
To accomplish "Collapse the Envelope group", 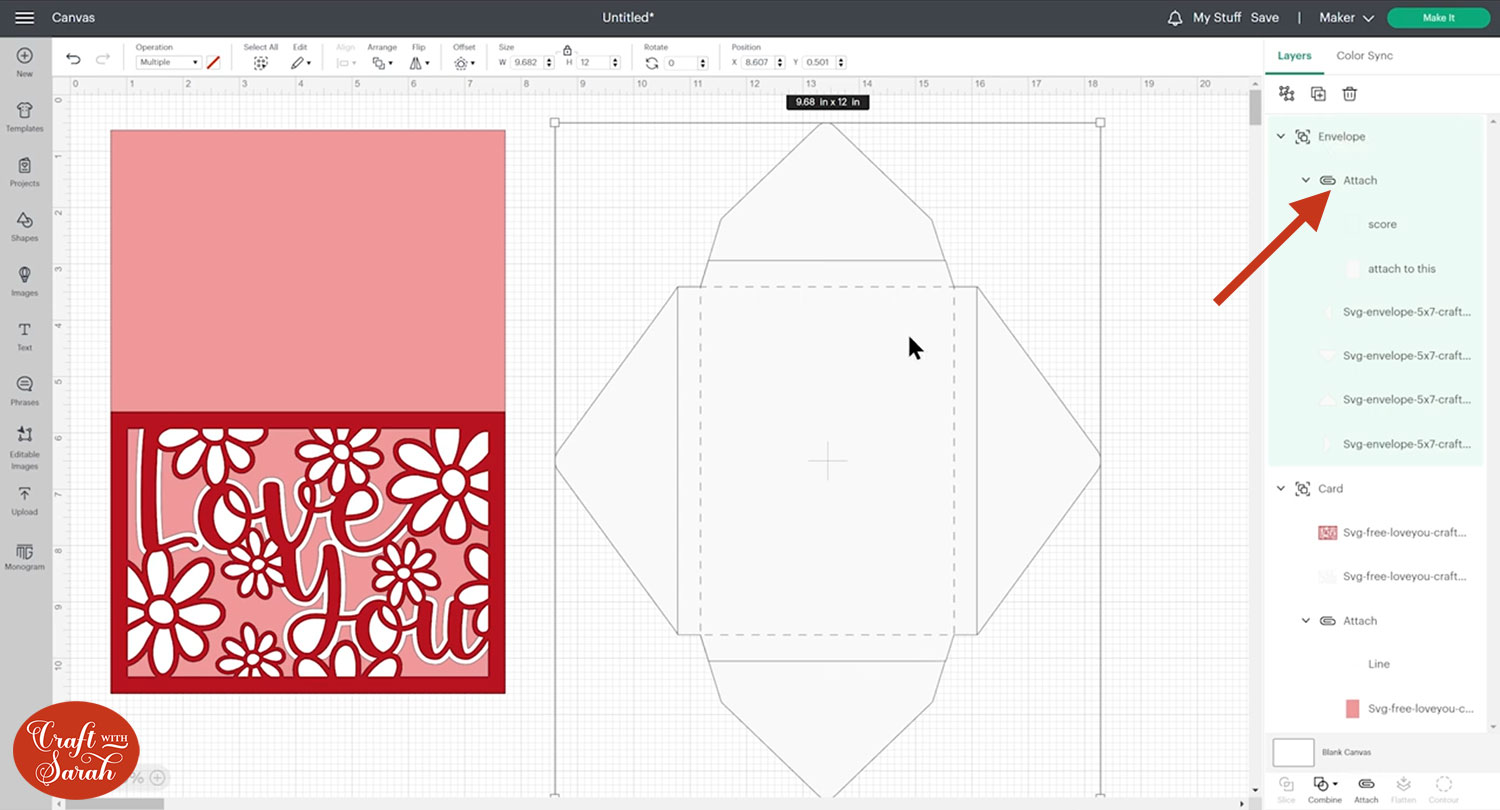I will 1281,136.
